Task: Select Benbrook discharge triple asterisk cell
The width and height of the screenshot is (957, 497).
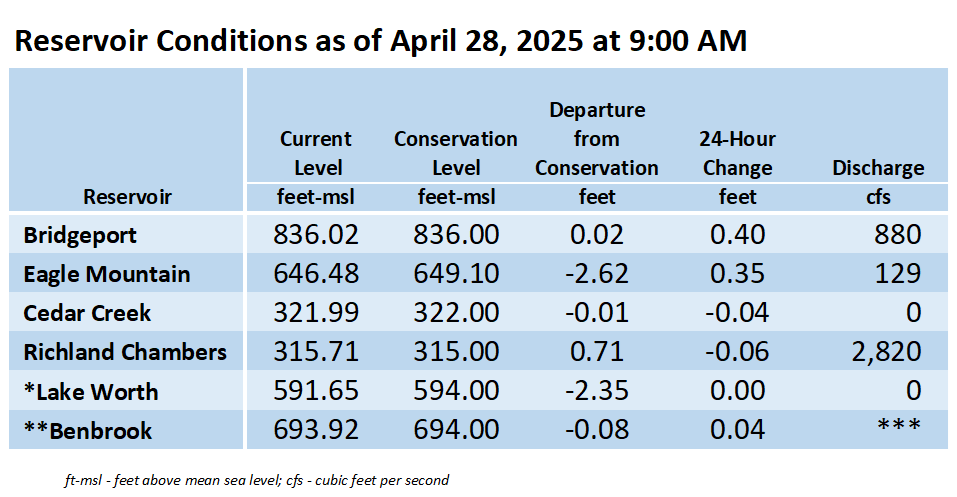Action: tap(899, 425)
